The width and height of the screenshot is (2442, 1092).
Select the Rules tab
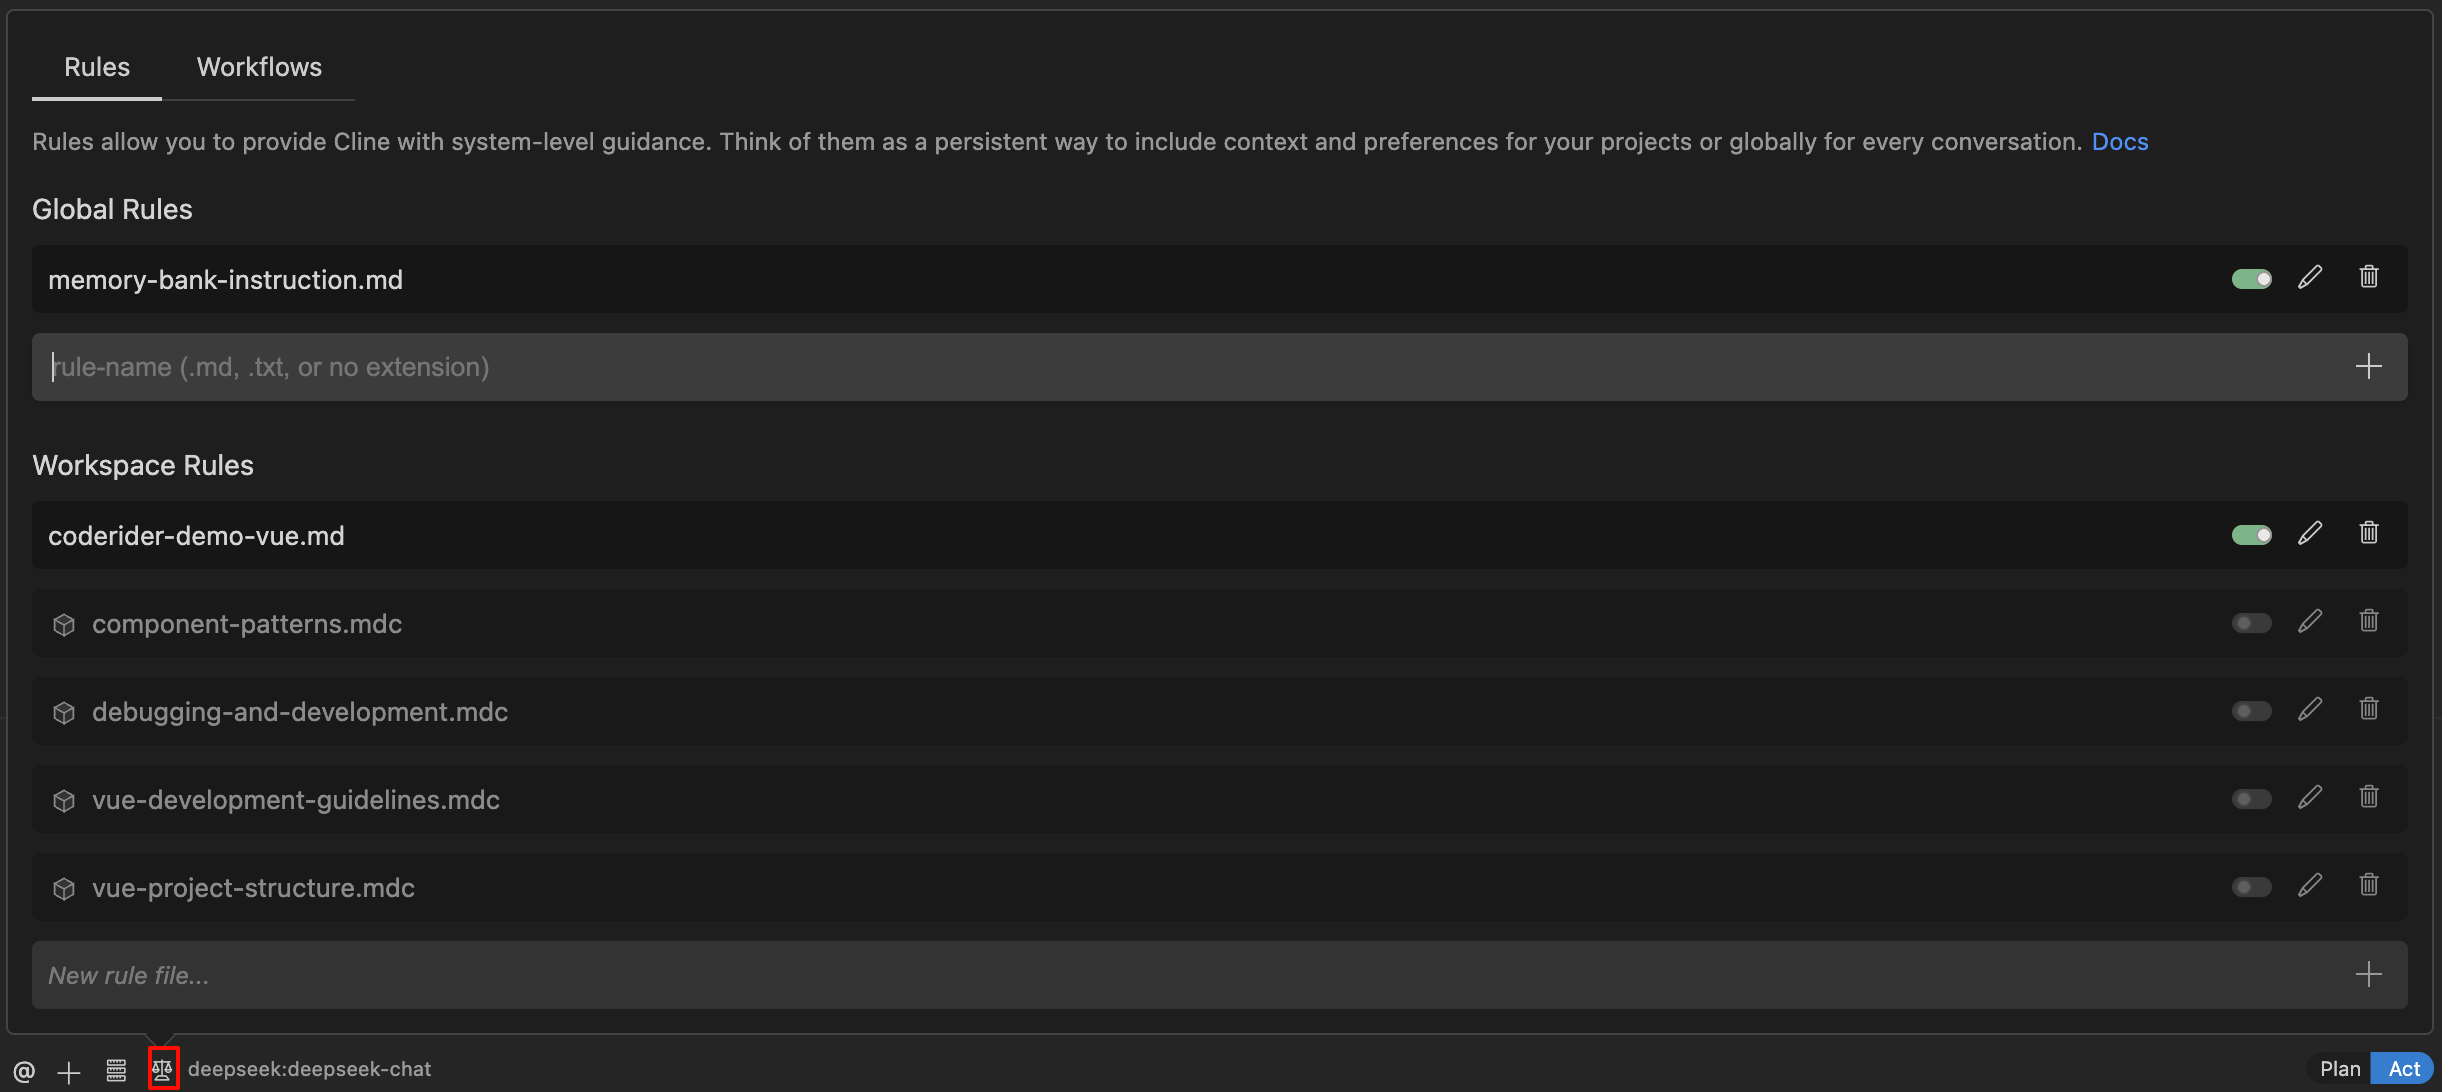(x=97, y=67)
